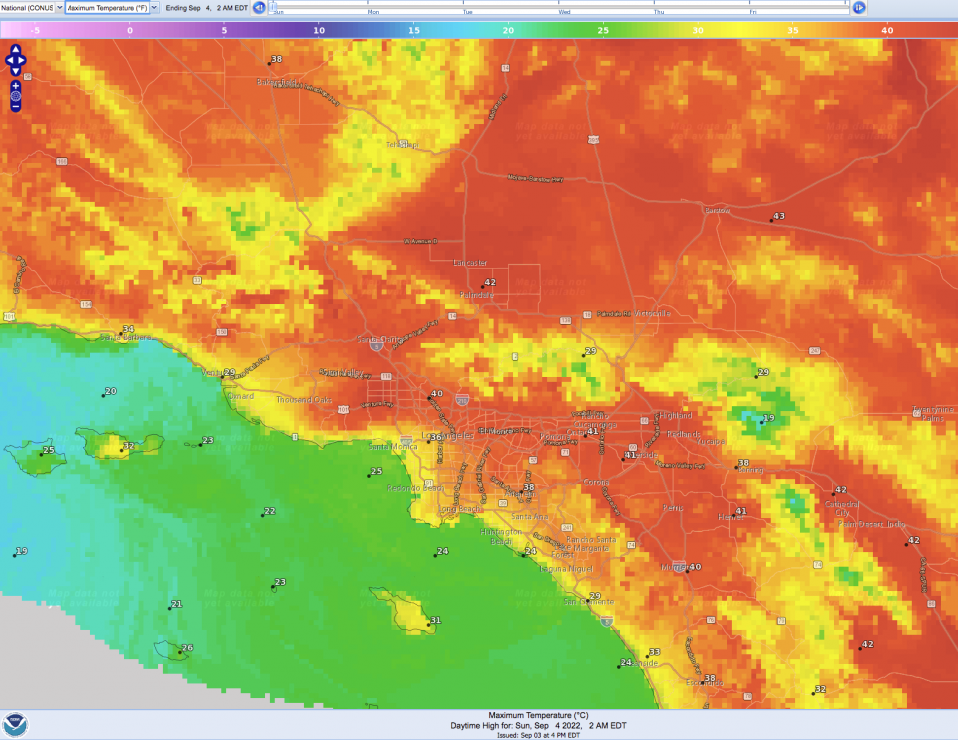Jump to Thu on the time slider
This screenshot has width=958, height=740.
(x=658, y=12)
